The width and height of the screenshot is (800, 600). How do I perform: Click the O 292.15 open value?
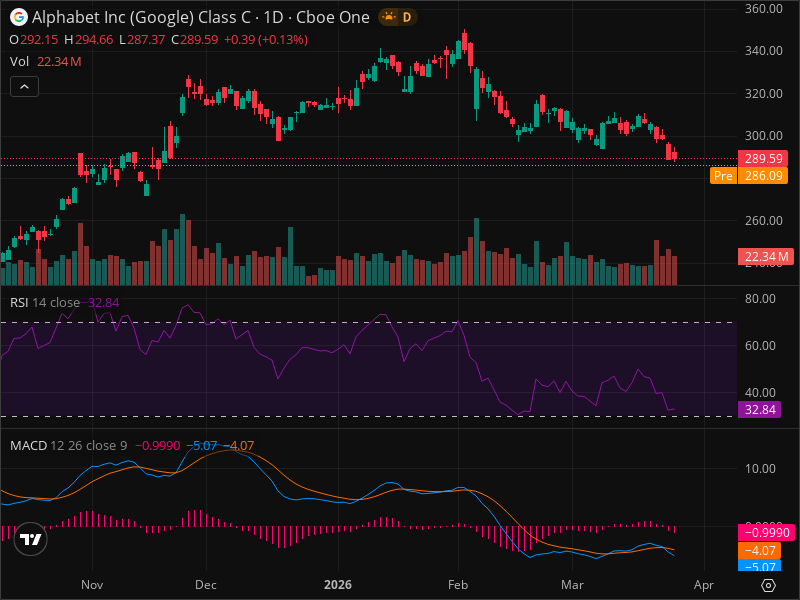tap(34, 40)
